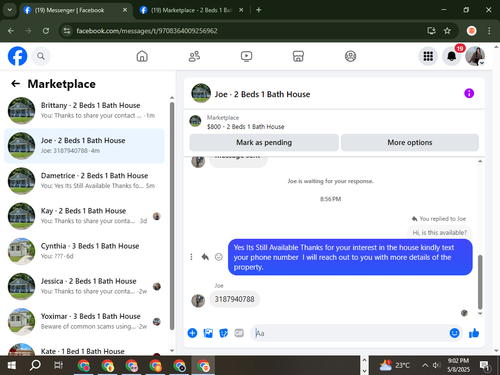Open Task View on the taskbar
The width and height of the screenshot is (500, 375).
pyautogui.click(x=58, y=366)
